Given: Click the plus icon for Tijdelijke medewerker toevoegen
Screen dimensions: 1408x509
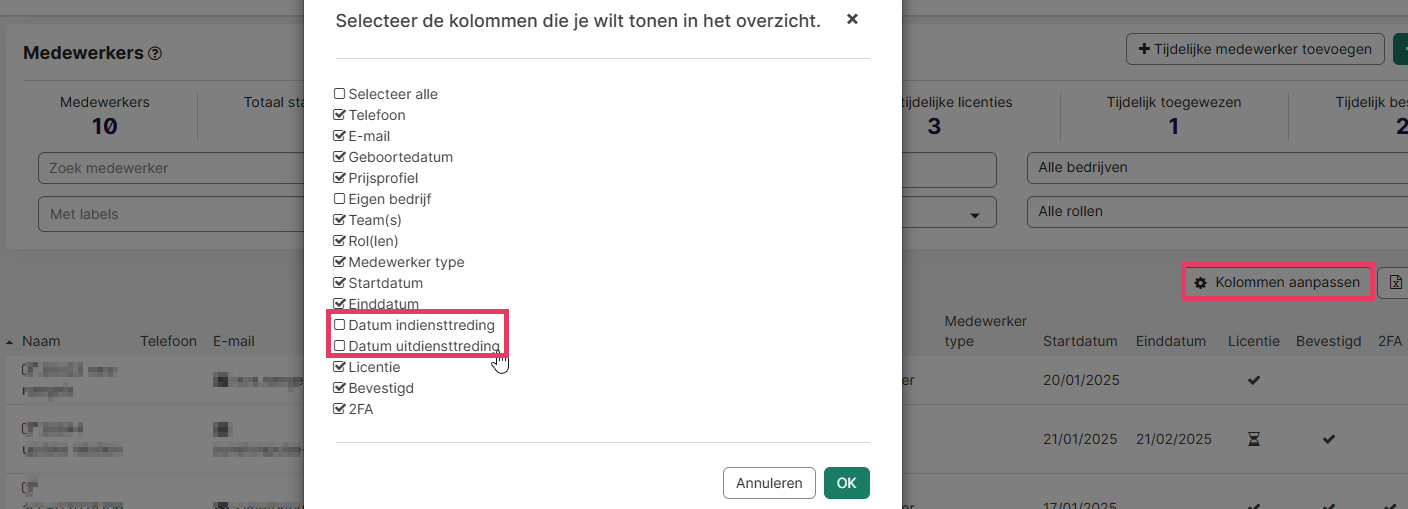Looking at the screenshot, I should click(1144, 49).
